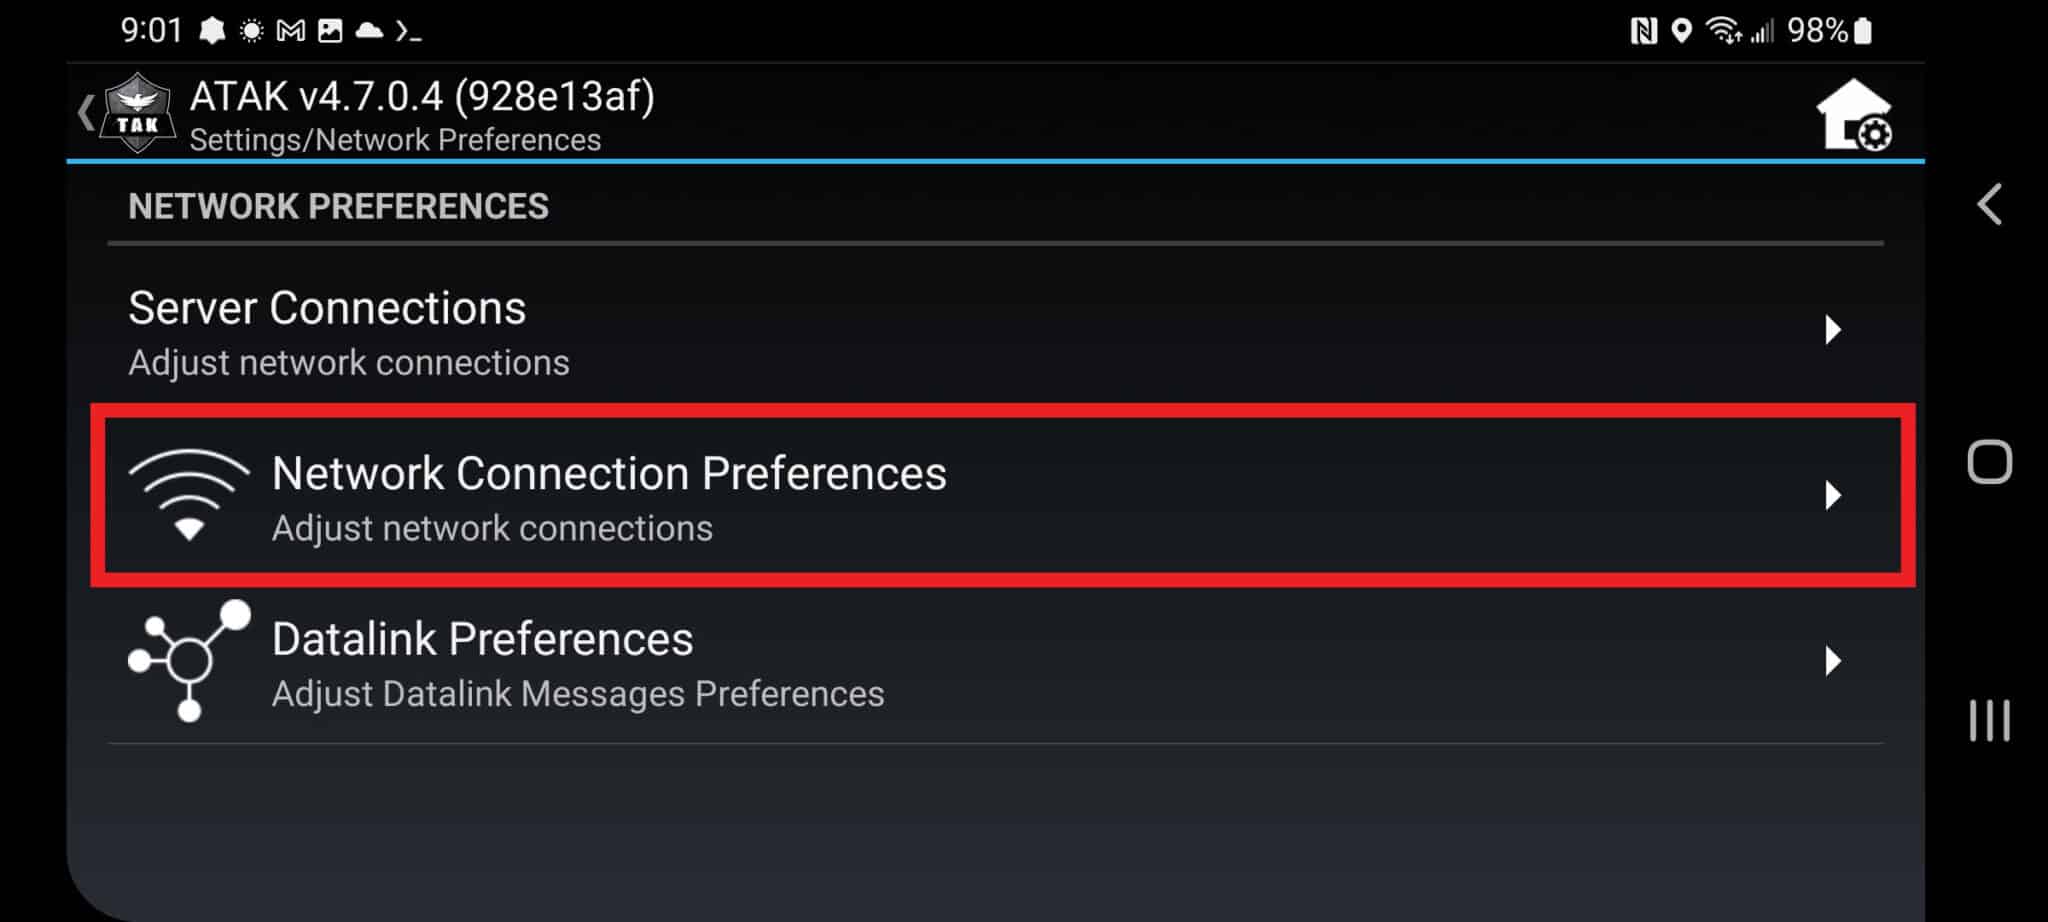Click the TAK shield logo icon
Viewport: 2048px width, 922px height.
point(138,112)
